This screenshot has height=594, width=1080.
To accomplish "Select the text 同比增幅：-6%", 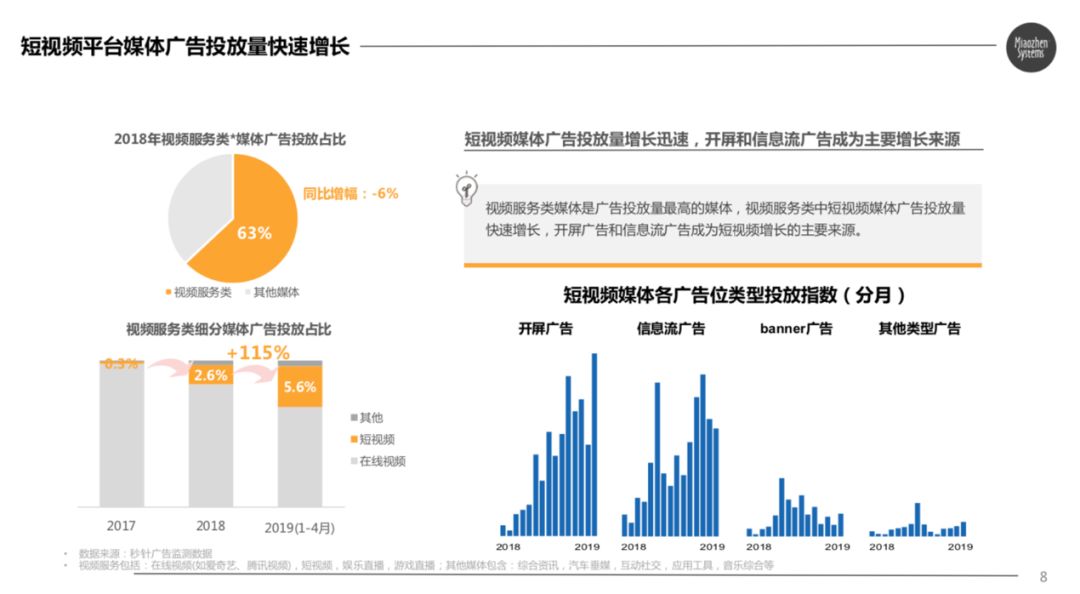I will tap(351, 194).
